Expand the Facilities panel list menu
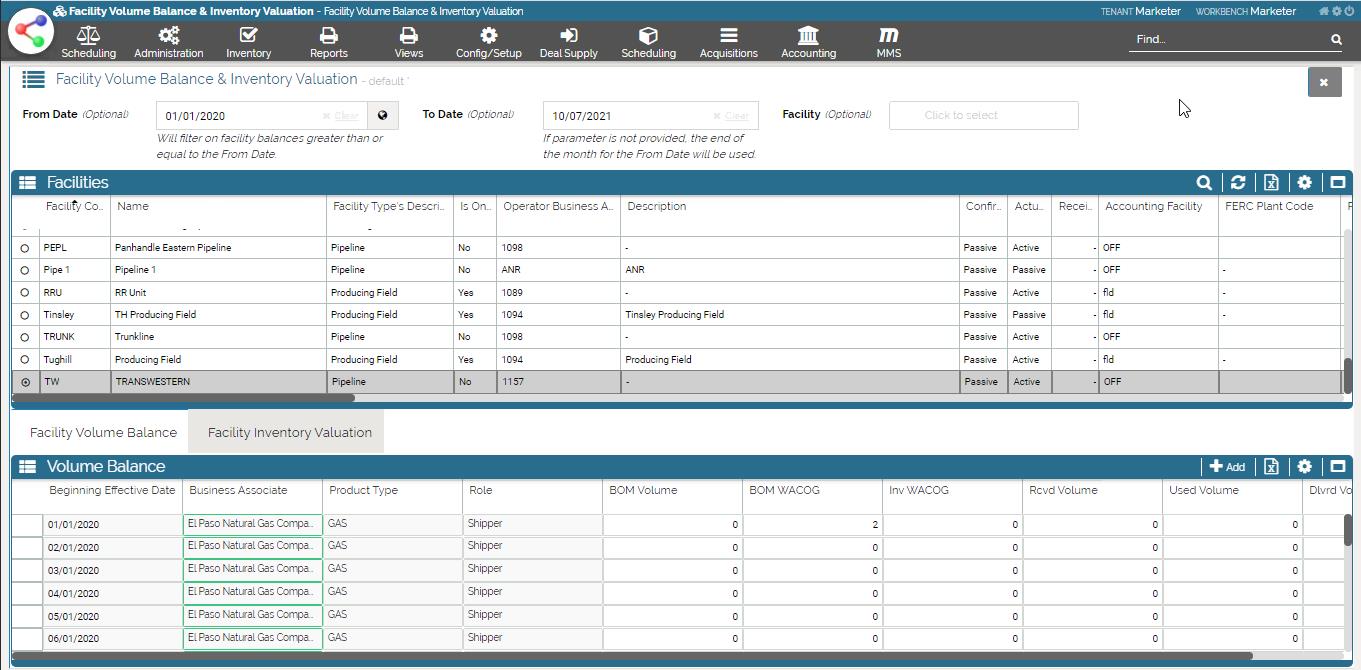The image size is (1361, 670). (27, 183)
